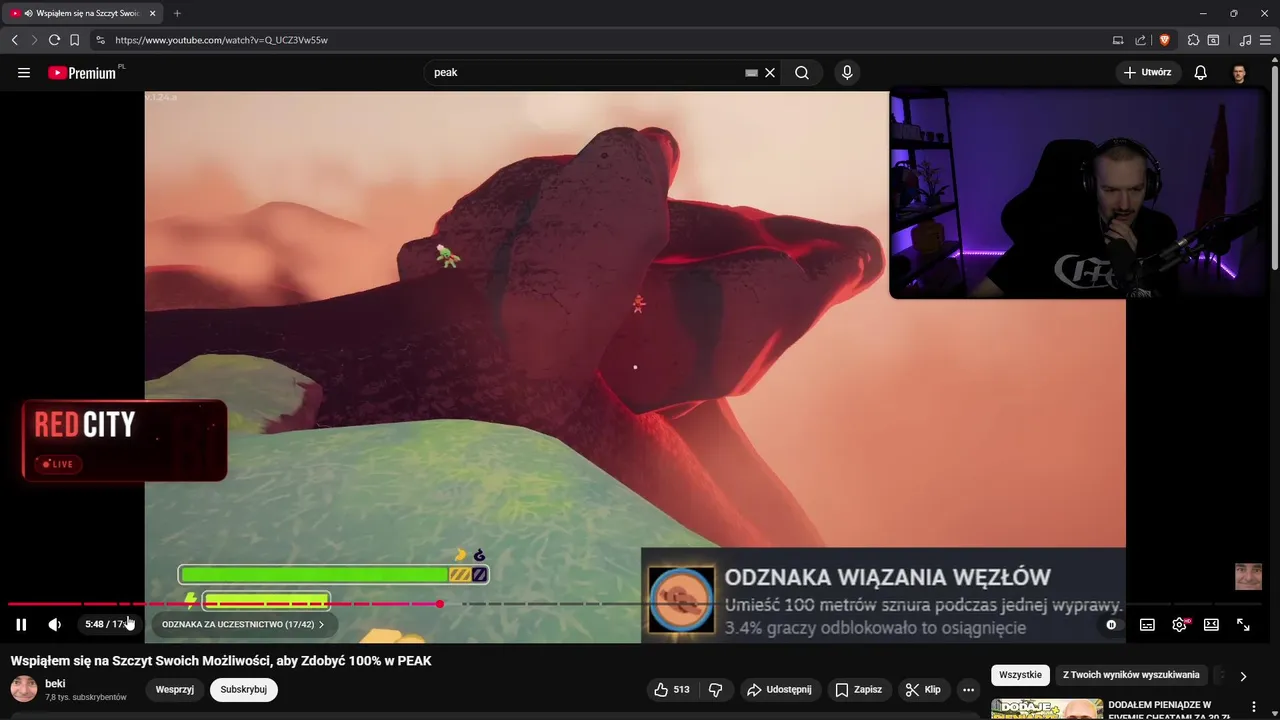Dislike the video
The image size is (1280, 720).
[715, 689]
